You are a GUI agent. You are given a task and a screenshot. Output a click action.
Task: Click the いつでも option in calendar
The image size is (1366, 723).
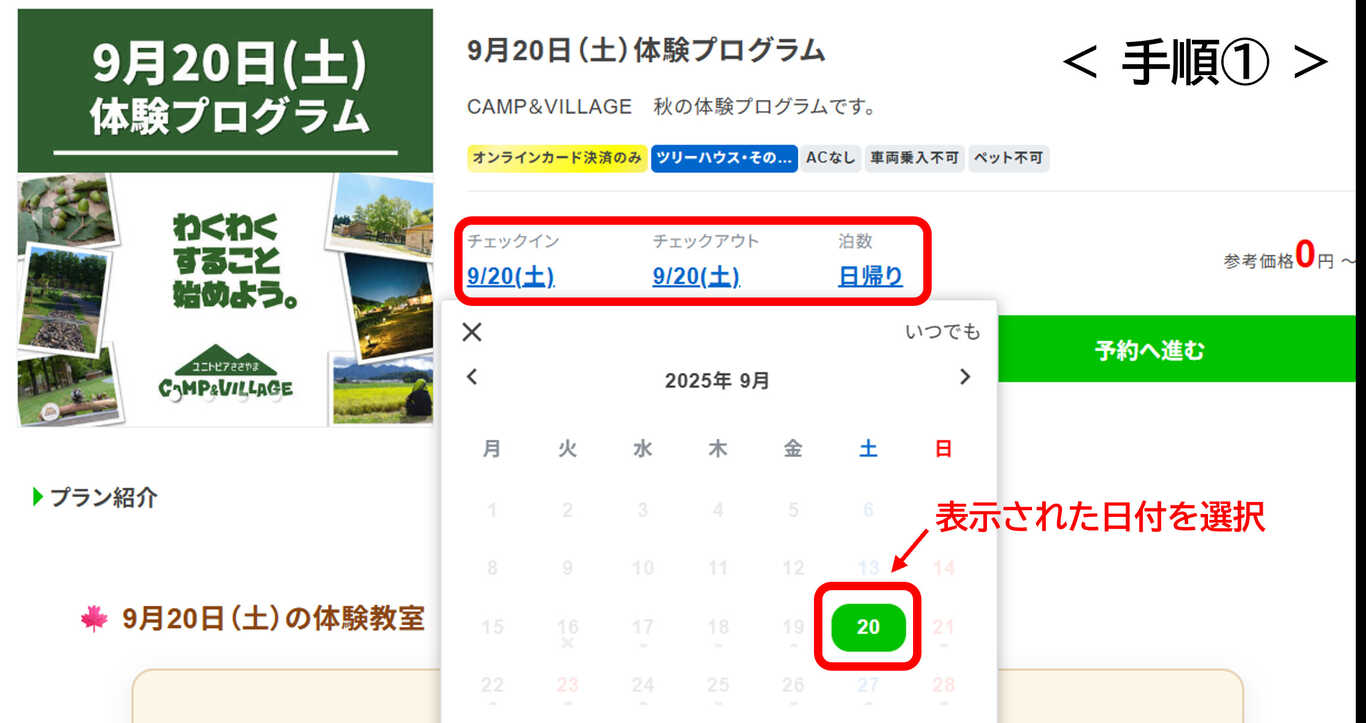tap(943, 332)
